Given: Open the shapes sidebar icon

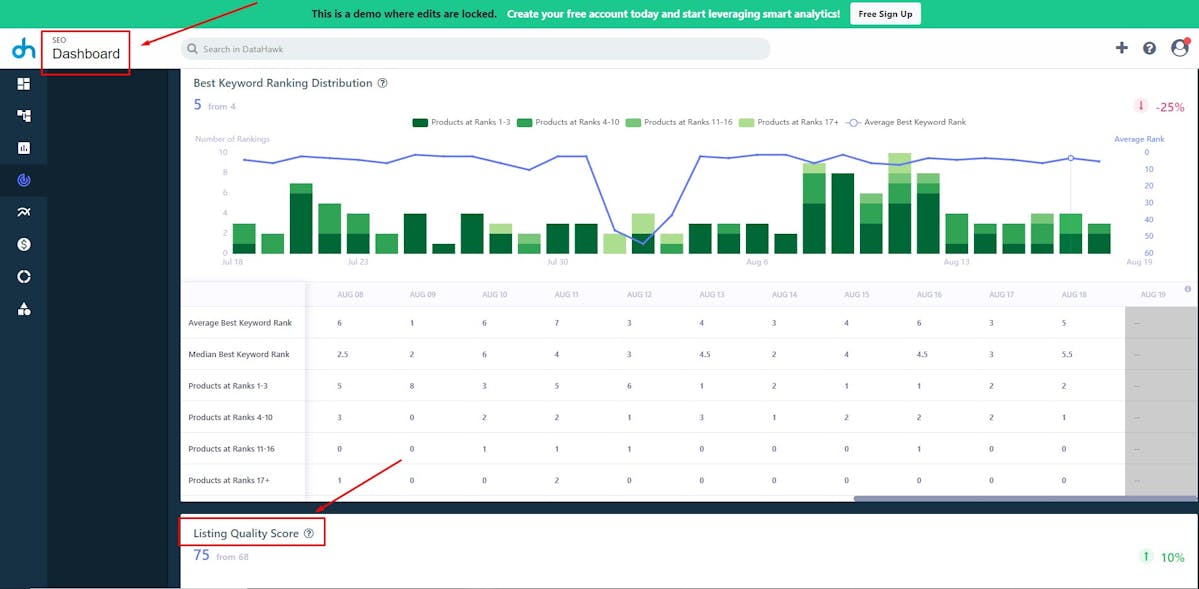Looking at the screenshot, I should coord(24,309).
